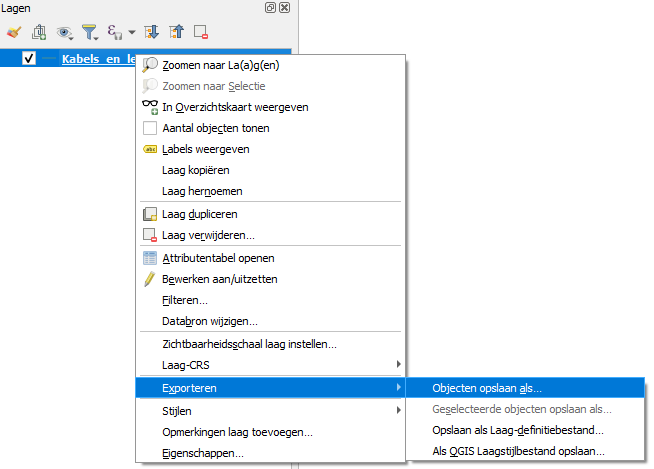Choose Laag kopiëren
Screen dimensions: 654x469
[270, 170]
